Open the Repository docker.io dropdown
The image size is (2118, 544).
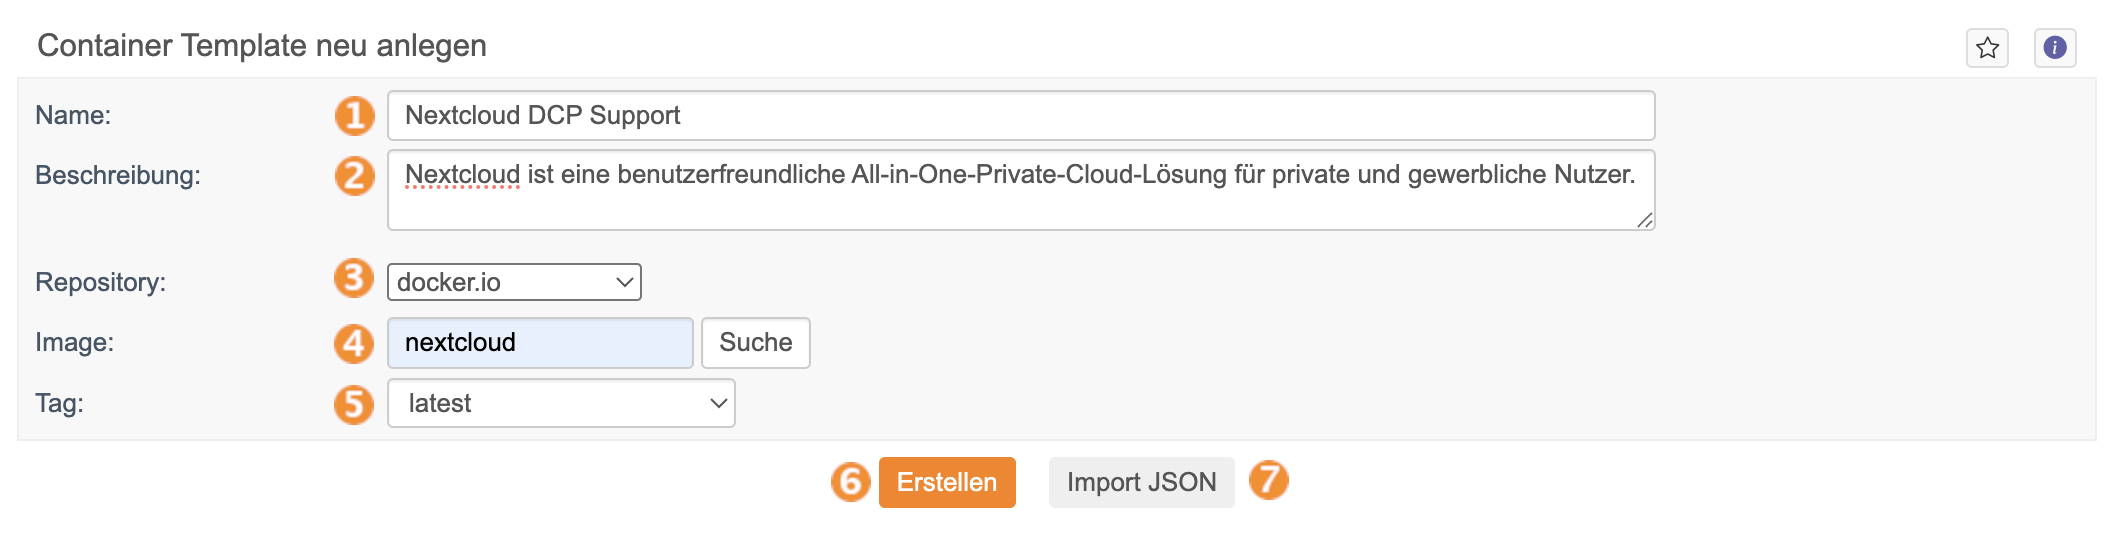(x=514, y=282)
